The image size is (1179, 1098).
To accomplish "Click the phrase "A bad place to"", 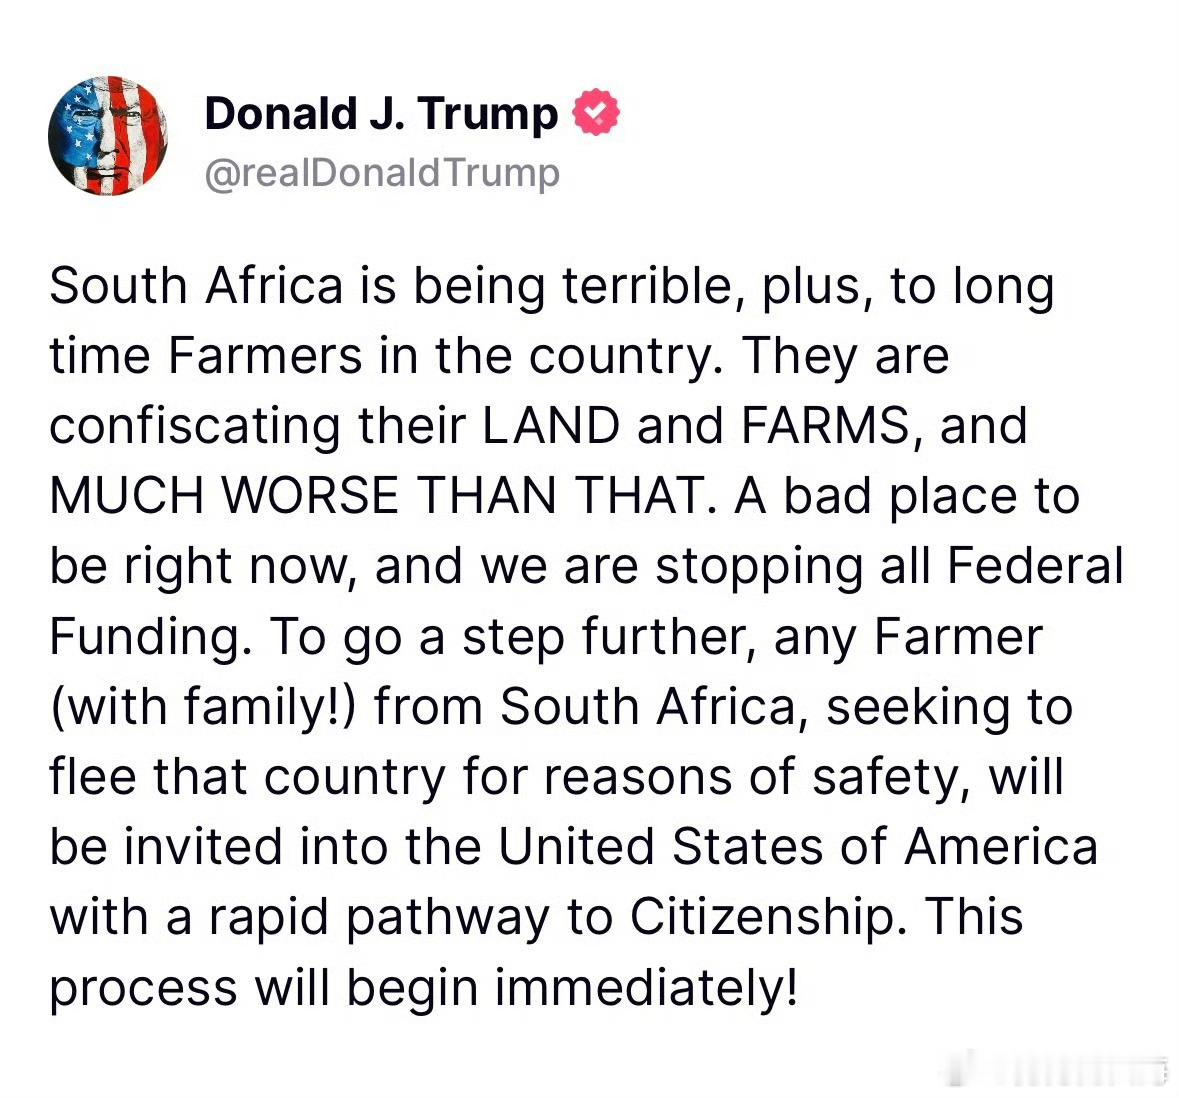I will 907,496.
